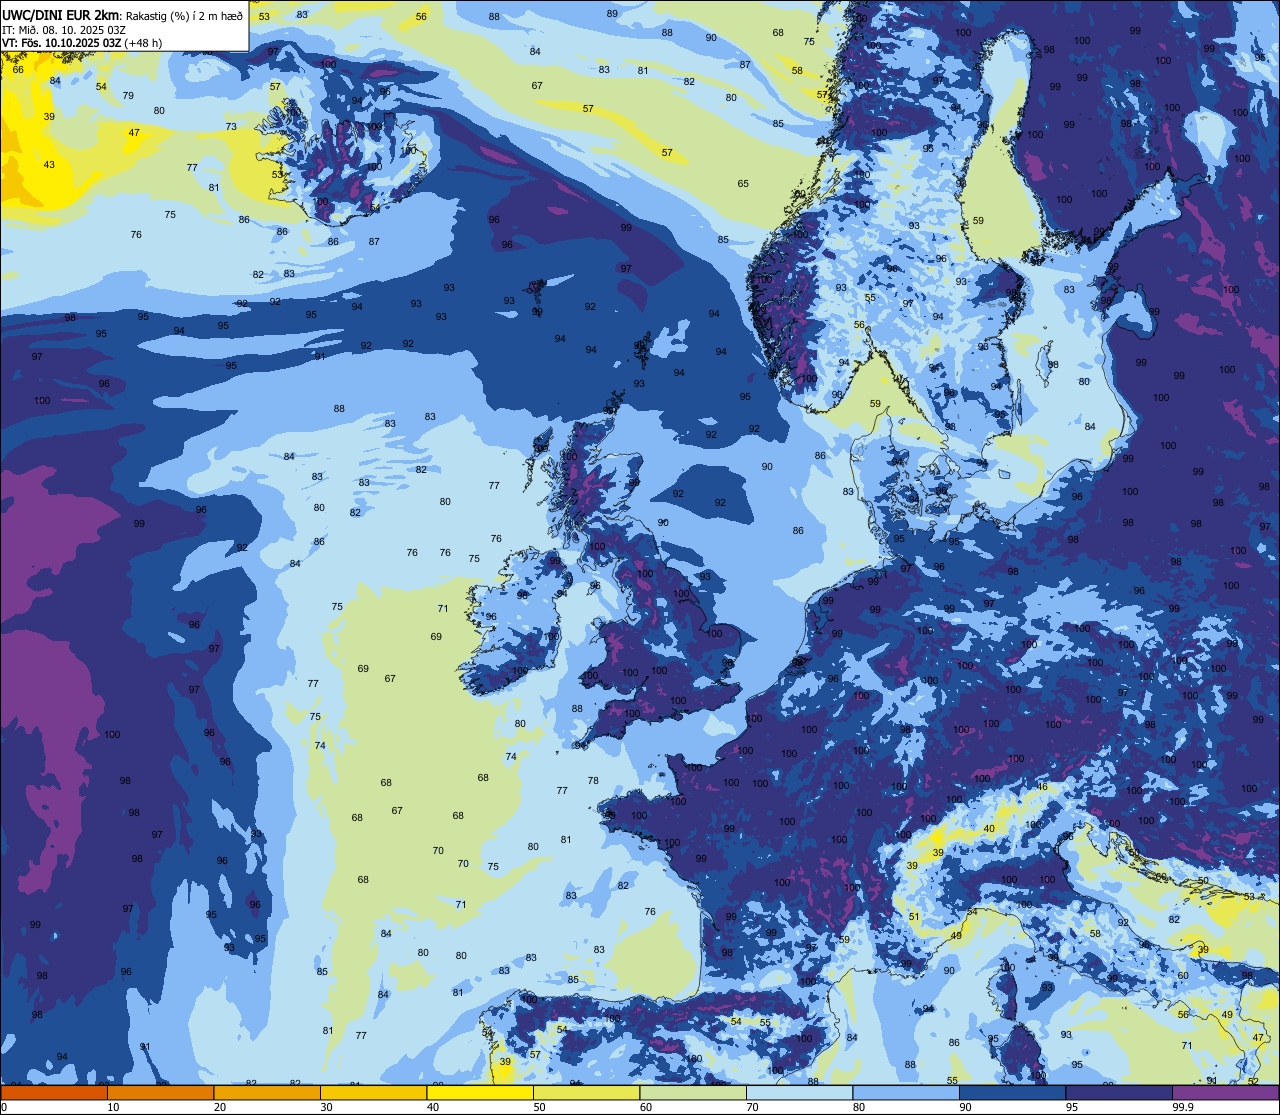Click the '73' value west of Iceland
Viewport: 1280px width, 1115px height.
pos(231,127)
